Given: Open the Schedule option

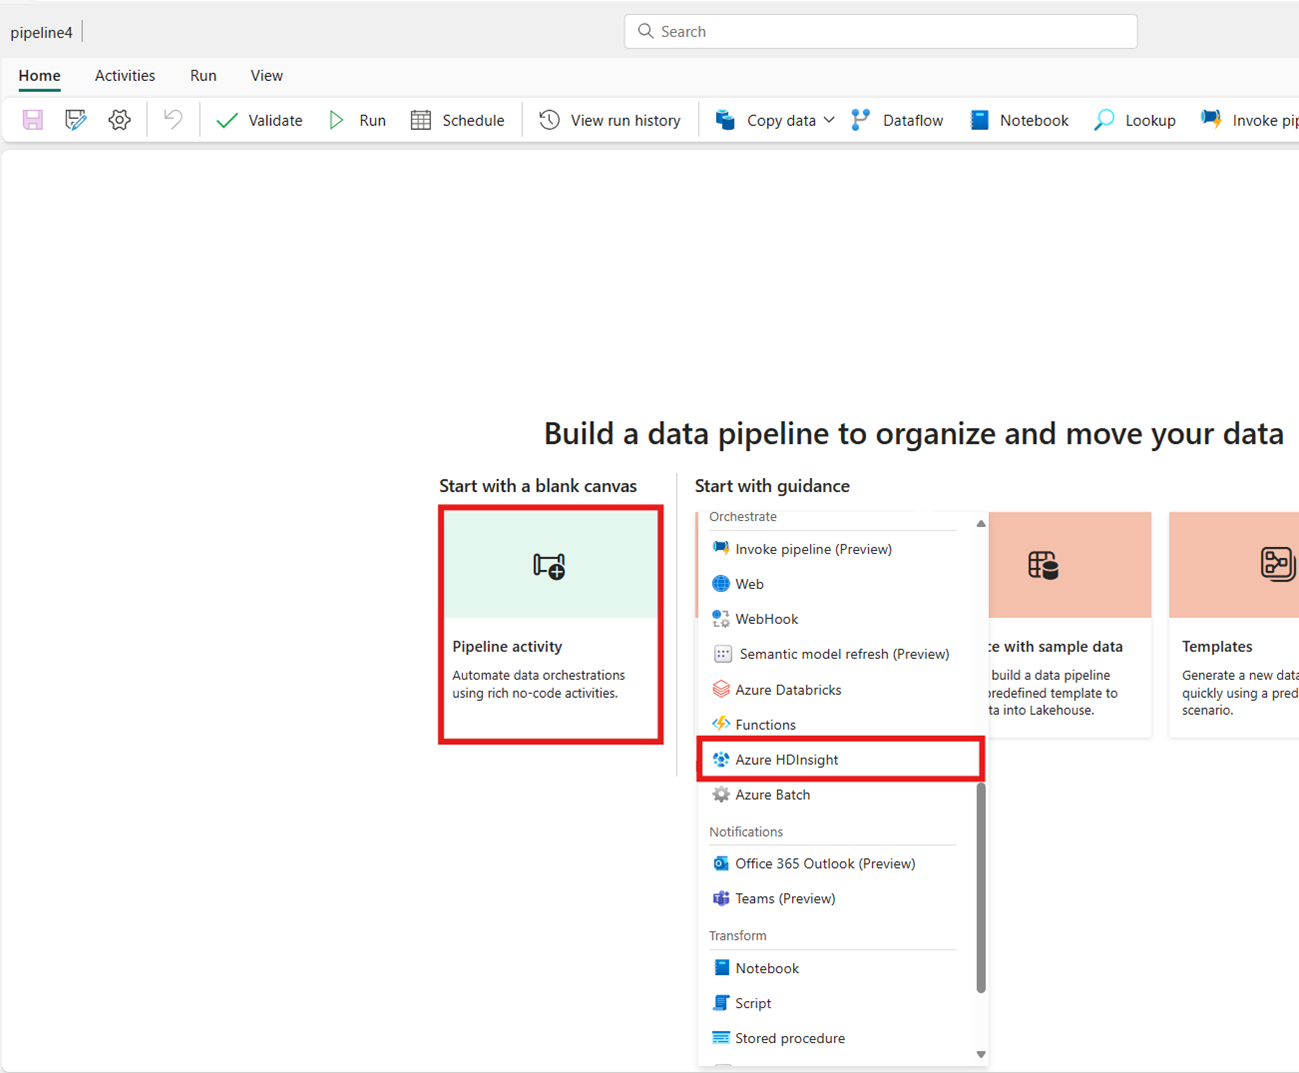Looking at the screenshot, I should click(x=457, y=120).
